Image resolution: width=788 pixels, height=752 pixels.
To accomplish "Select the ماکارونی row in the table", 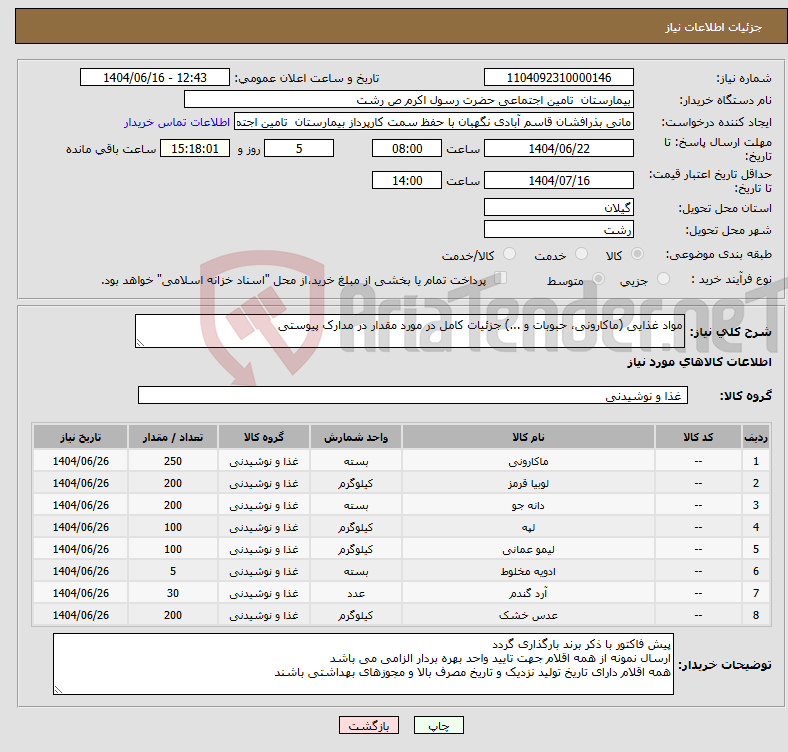I will [528, 461].
